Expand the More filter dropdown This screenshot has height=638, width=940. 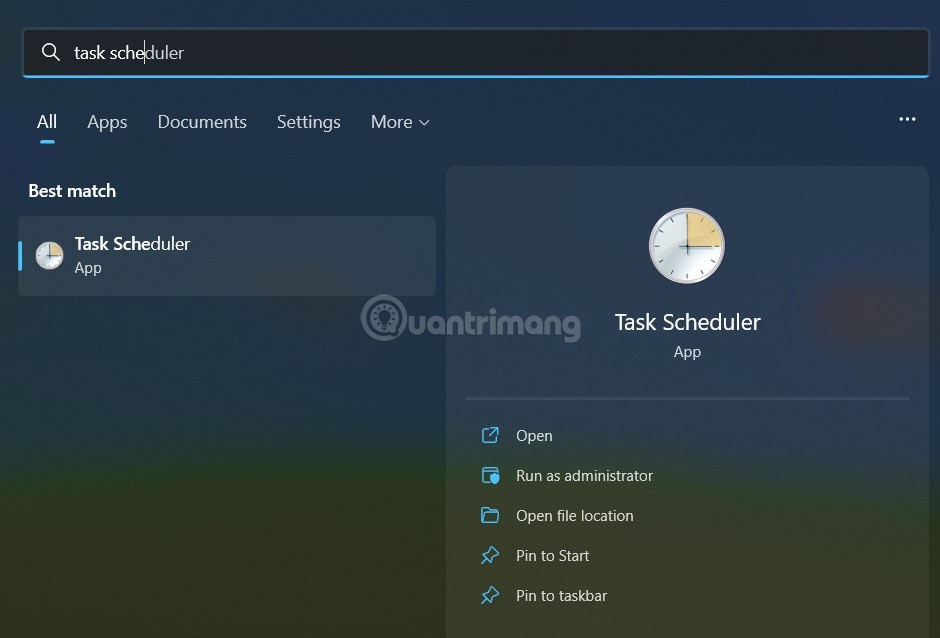[x=399, y=122]
